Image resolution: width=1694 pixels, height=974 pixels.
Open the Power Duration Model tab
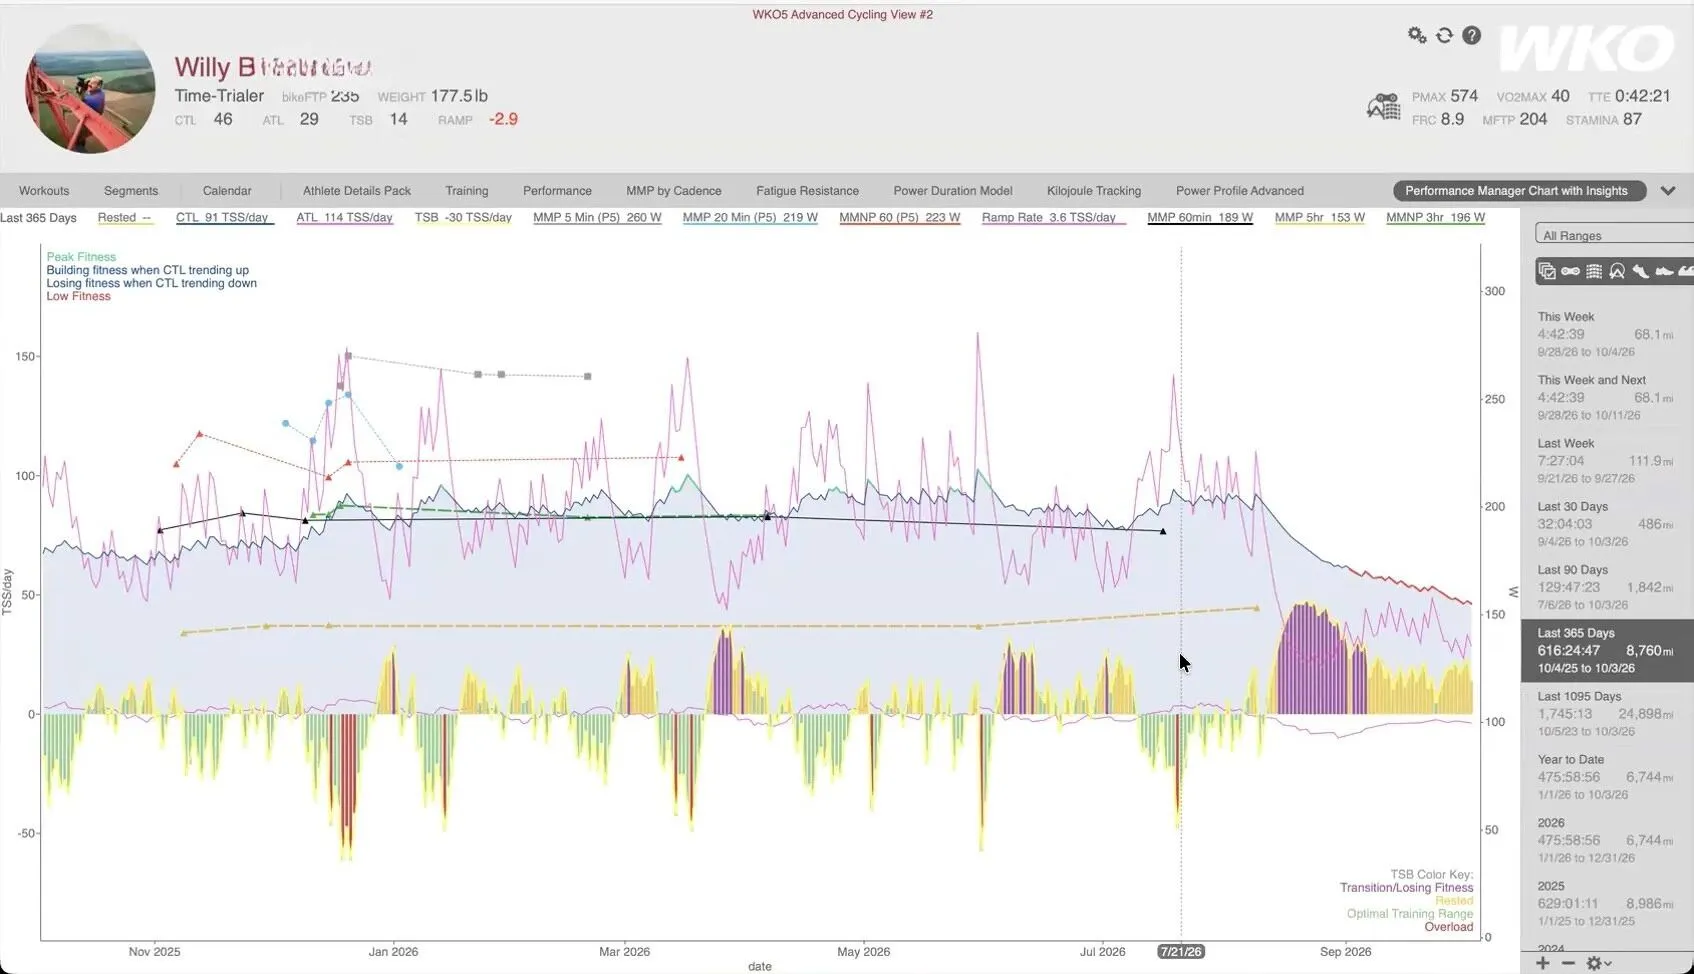point(953,191)
